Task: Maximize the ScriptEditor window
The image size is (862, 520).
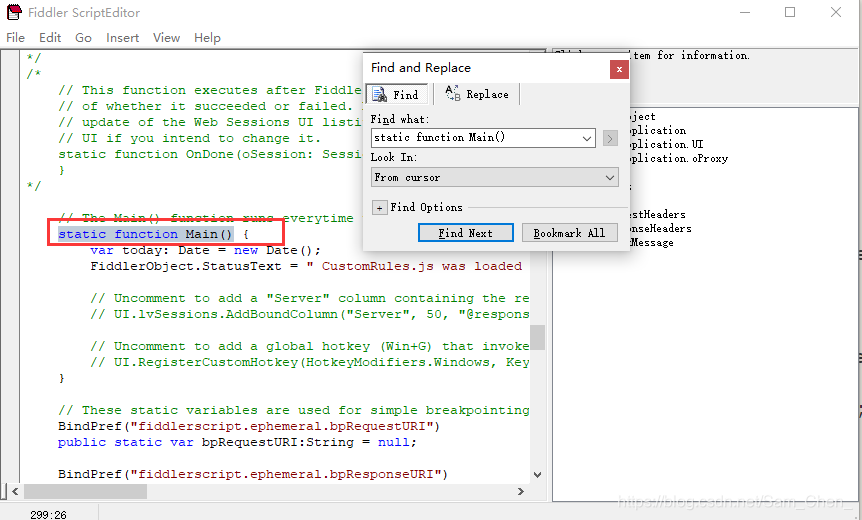Action: pyautogui.click(x=790, y=12)
